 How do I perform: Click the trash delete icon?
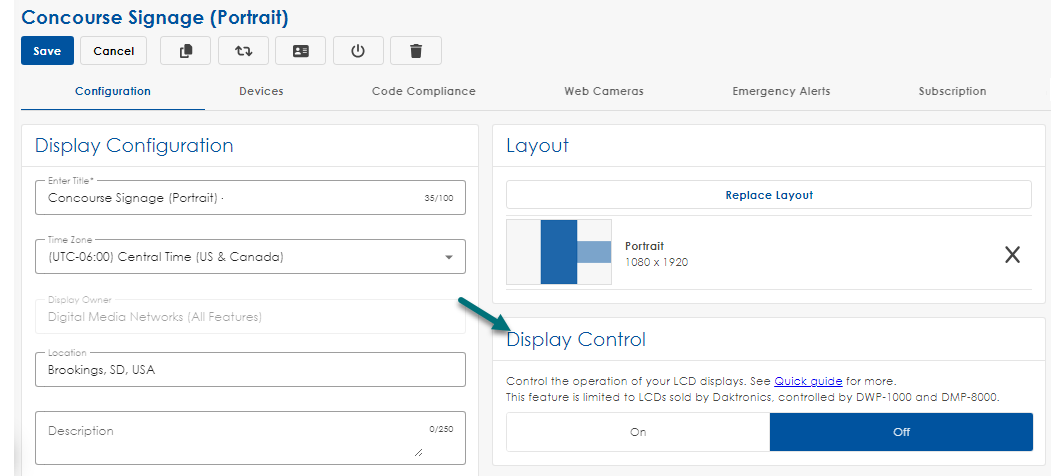click(416, 51)
